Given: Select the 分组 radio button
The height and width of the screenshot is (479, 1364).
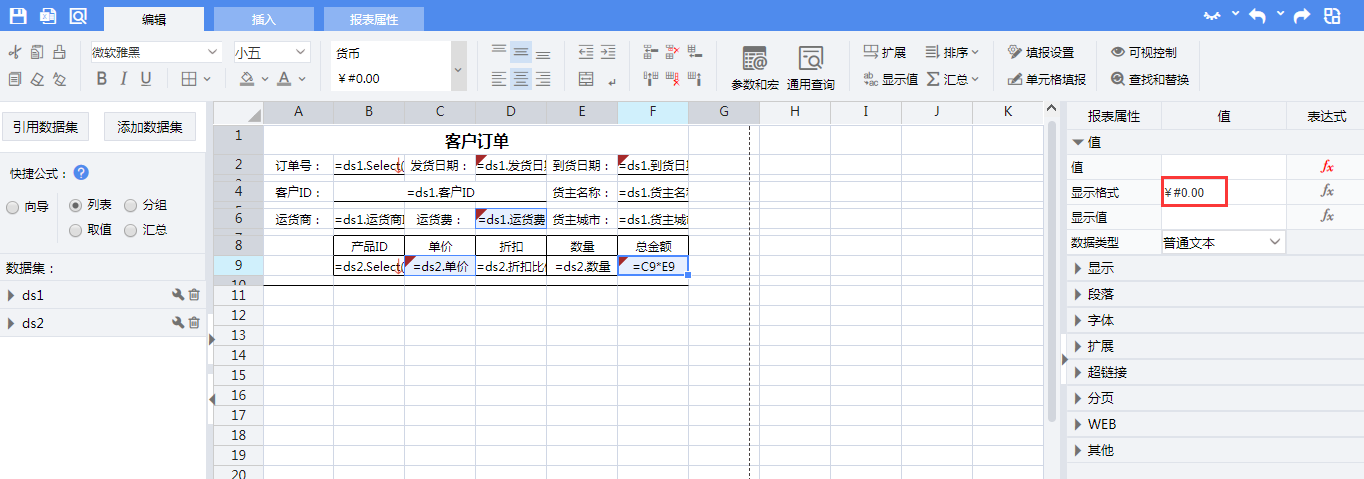Looking at the screenshot, I should click(131, 205).
